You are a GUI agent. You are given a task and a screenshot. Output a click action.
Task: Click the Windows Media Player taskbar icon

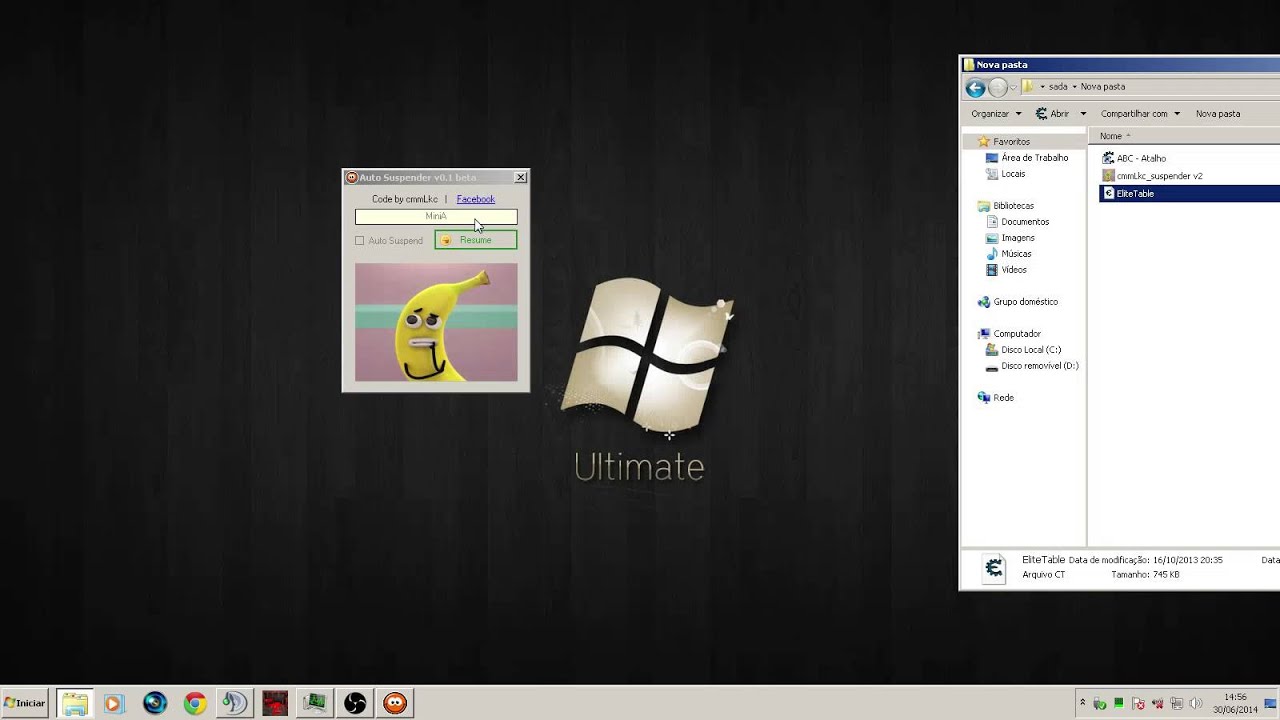(x=112, y=704)
